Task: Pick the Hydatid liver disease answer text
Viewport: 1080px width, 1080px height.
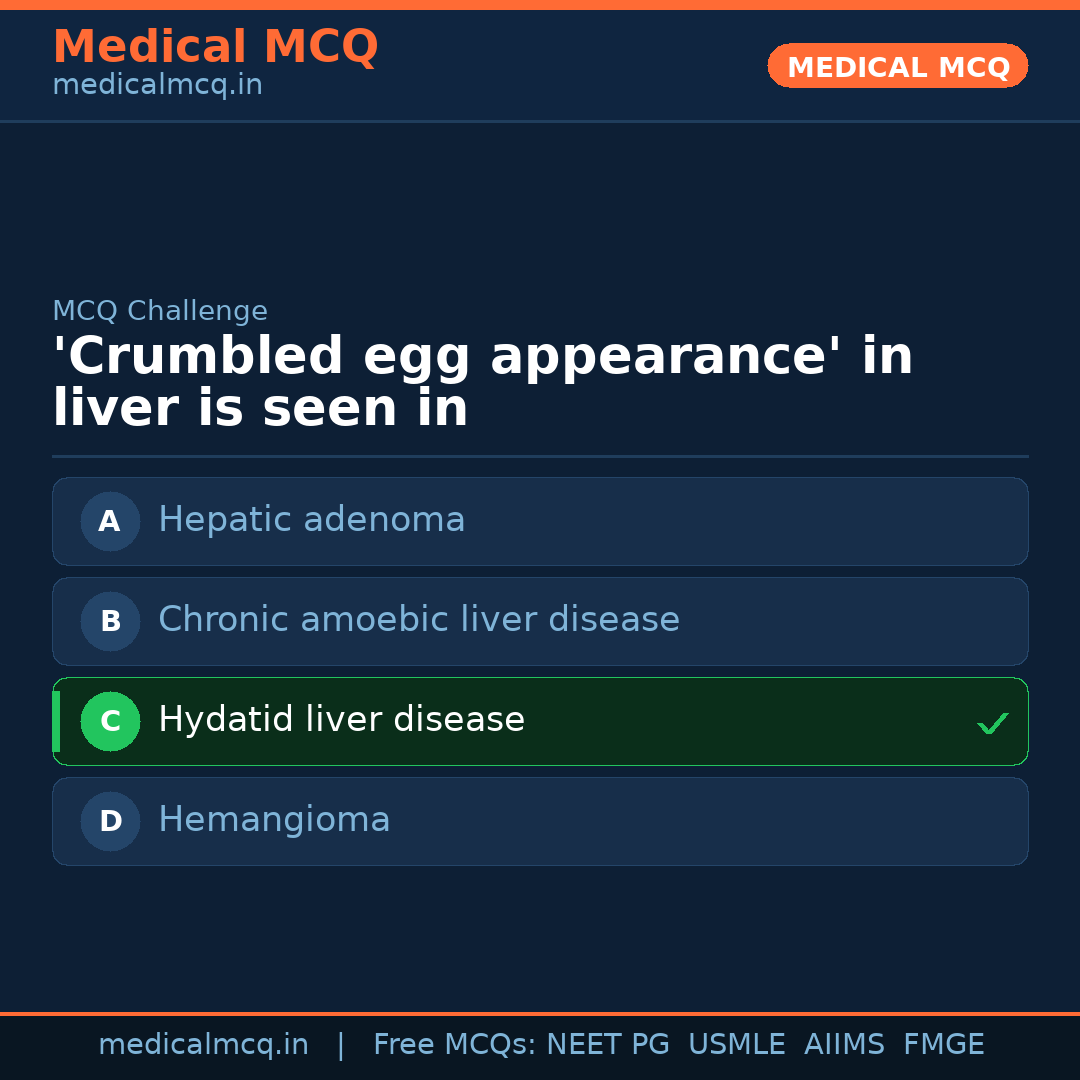Action: 341,720
